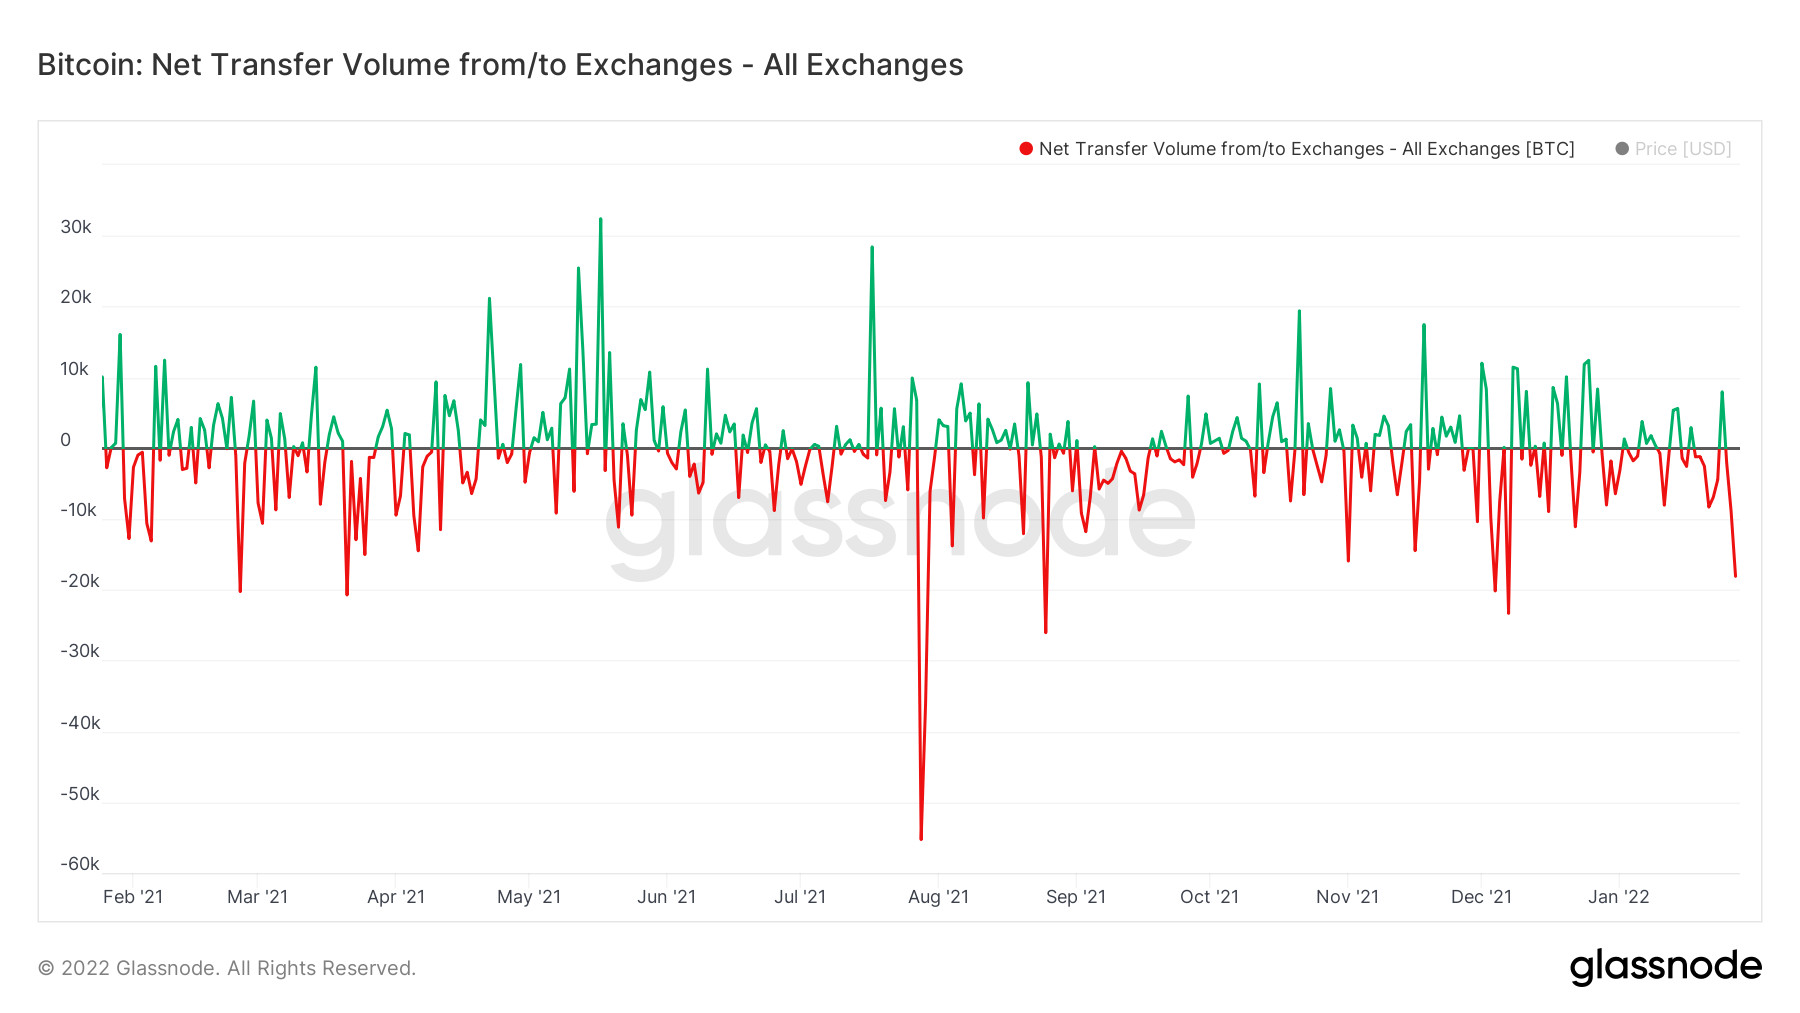
Task: Click the 30k y-axis label
Action: coord(76,227)
